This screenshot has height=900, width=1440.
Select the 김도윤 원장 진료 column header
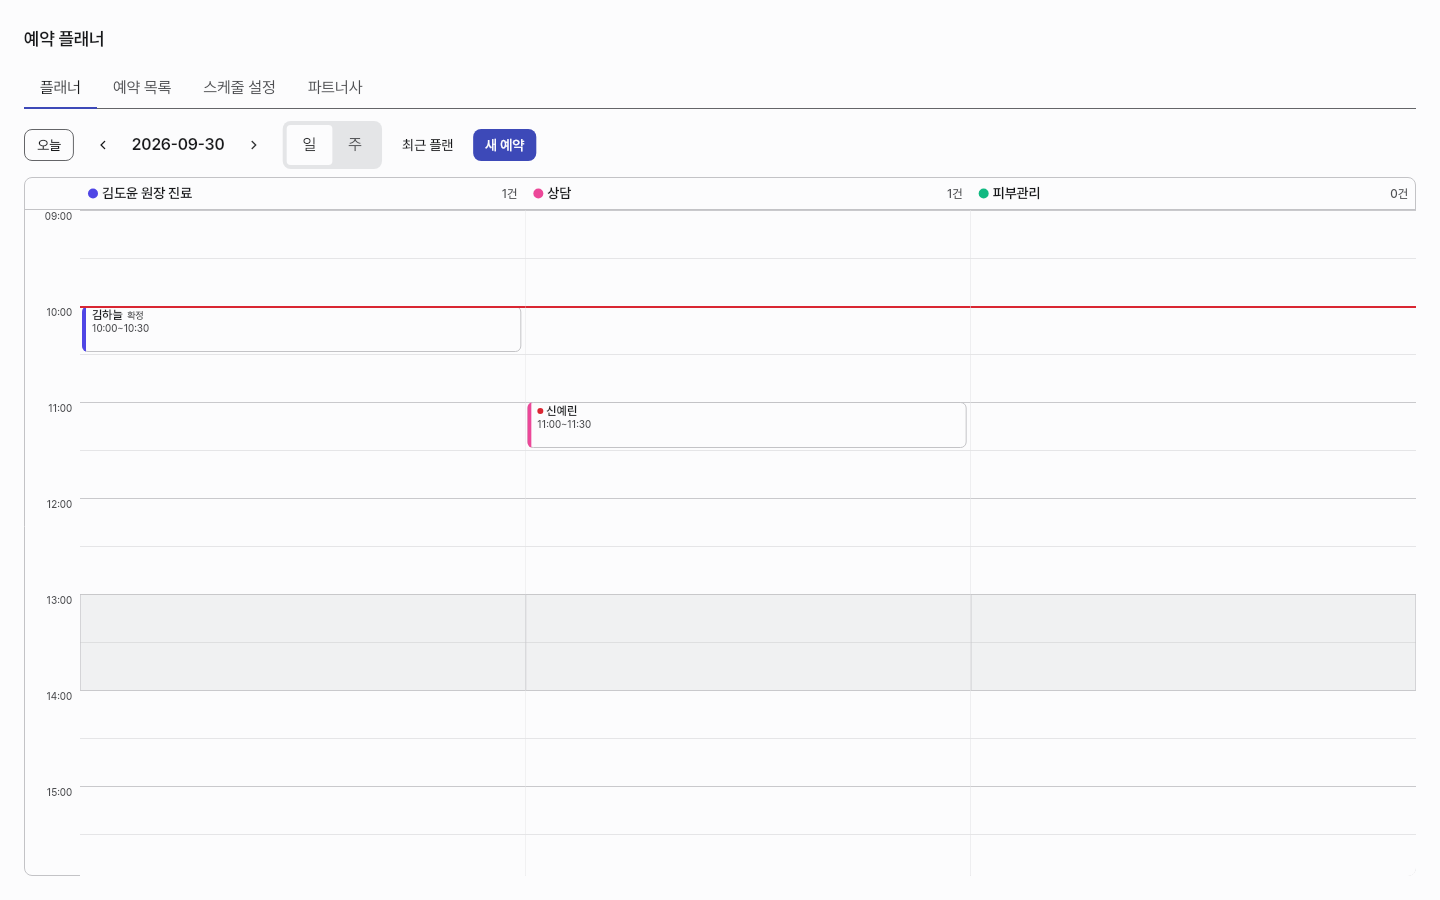tap(302, 194)
